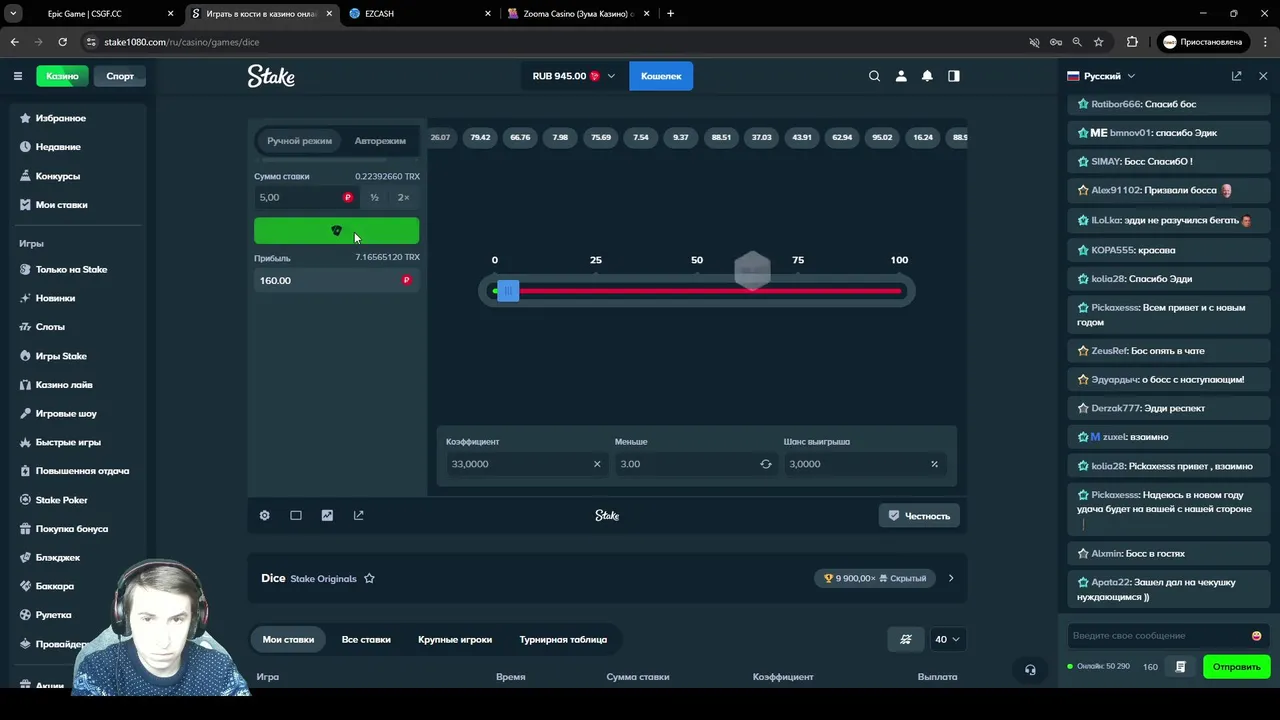
Task: Open browser tab search dropdown
Action: (14, 14)
